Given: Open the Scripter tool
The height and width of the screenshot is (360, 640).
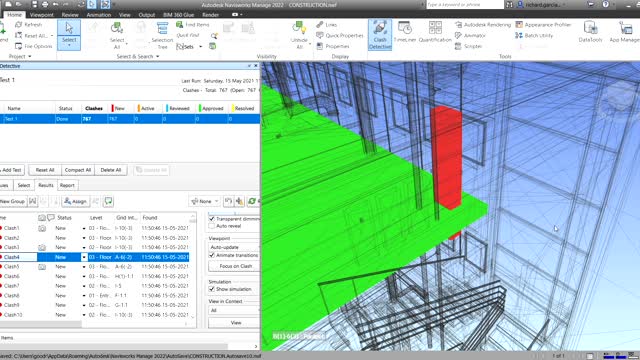Looking at the screenshot, I should pos(469,46).
